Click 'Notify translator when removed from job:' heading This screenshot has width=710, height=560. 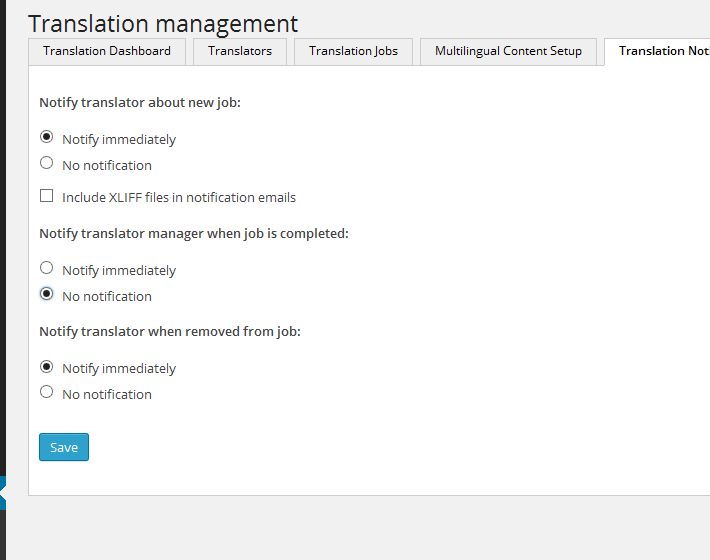pos(170,331)
